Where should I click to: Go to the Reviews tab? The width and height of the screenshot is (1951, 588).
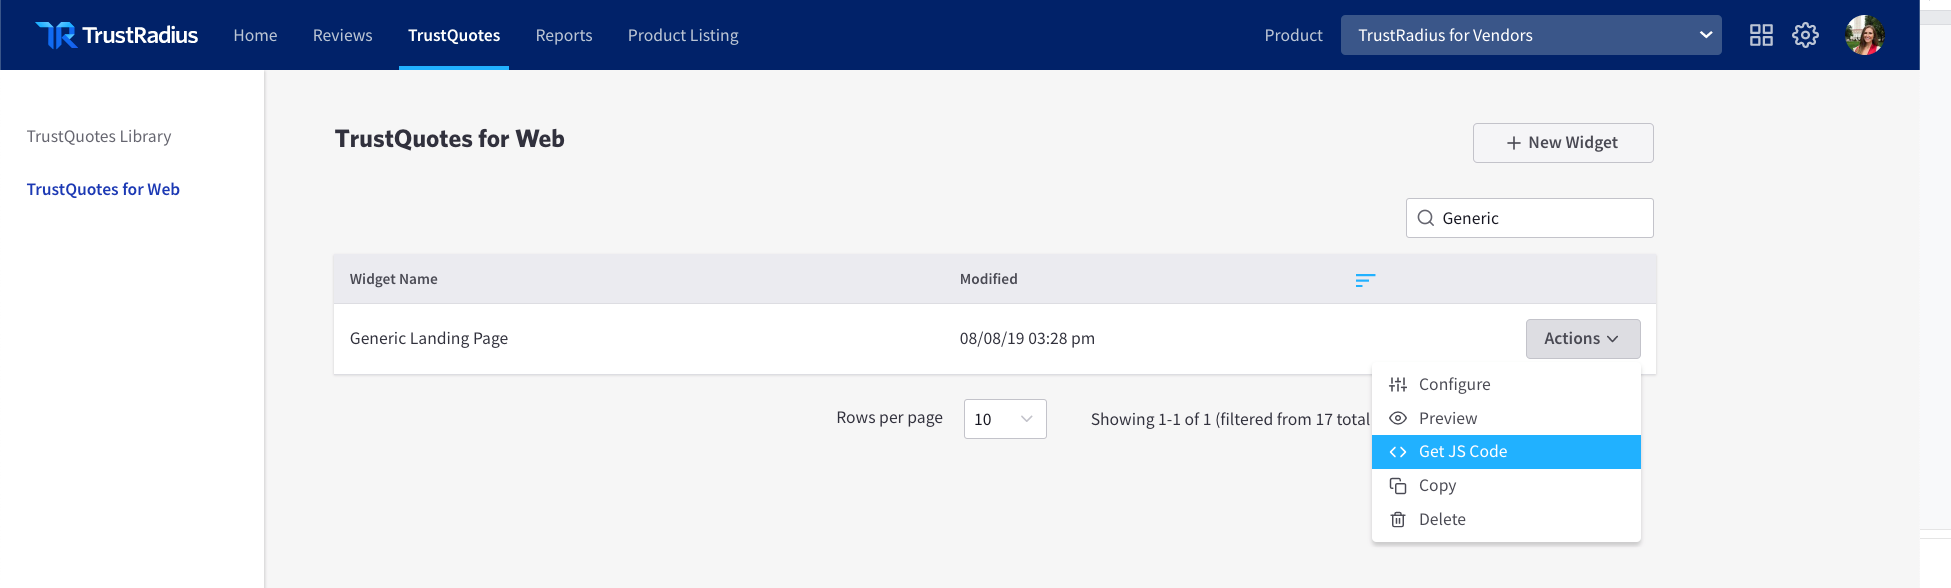(343, 35)
